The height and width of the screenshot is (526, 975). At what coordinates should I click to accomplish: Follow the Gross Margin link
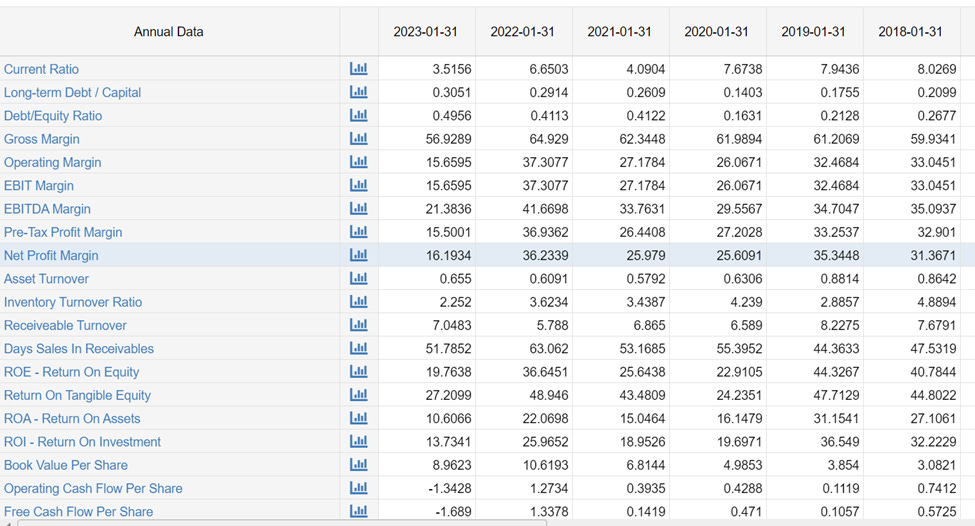[x=42, y=139]
